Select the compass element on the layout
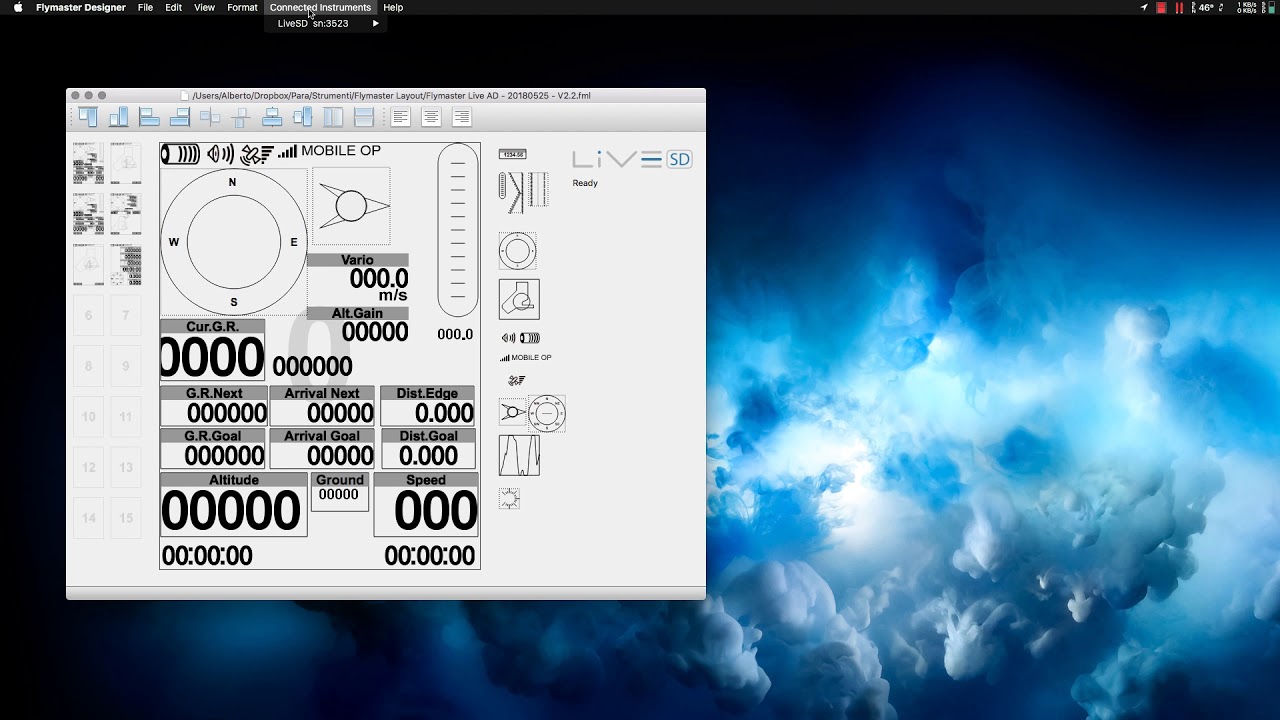Image resolution: width=1280 pixels, height=720 pixels. point(234,242)
